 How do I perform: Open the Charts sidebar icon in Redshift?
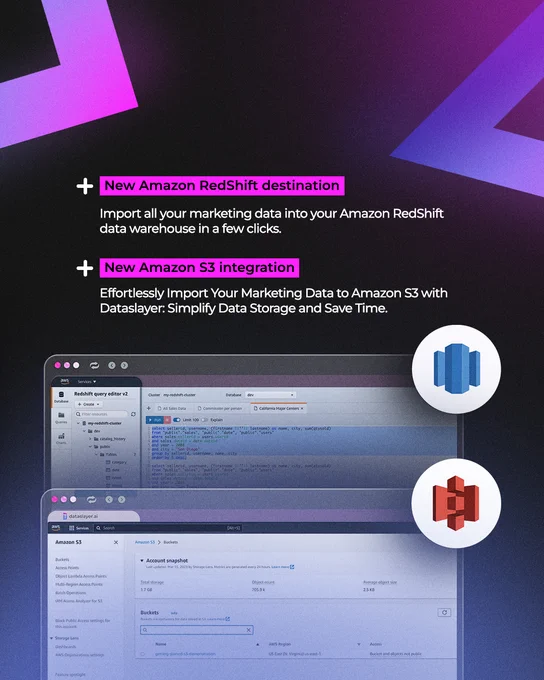pos(61,438)
